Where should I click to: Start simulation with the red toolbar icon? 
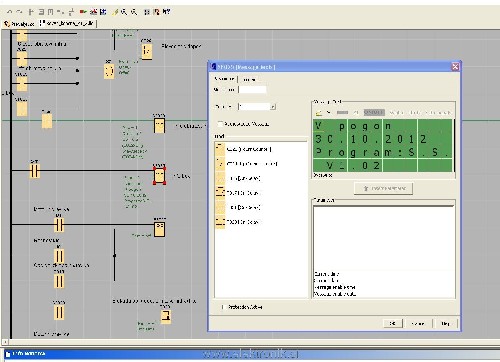(x=83, y=12)
